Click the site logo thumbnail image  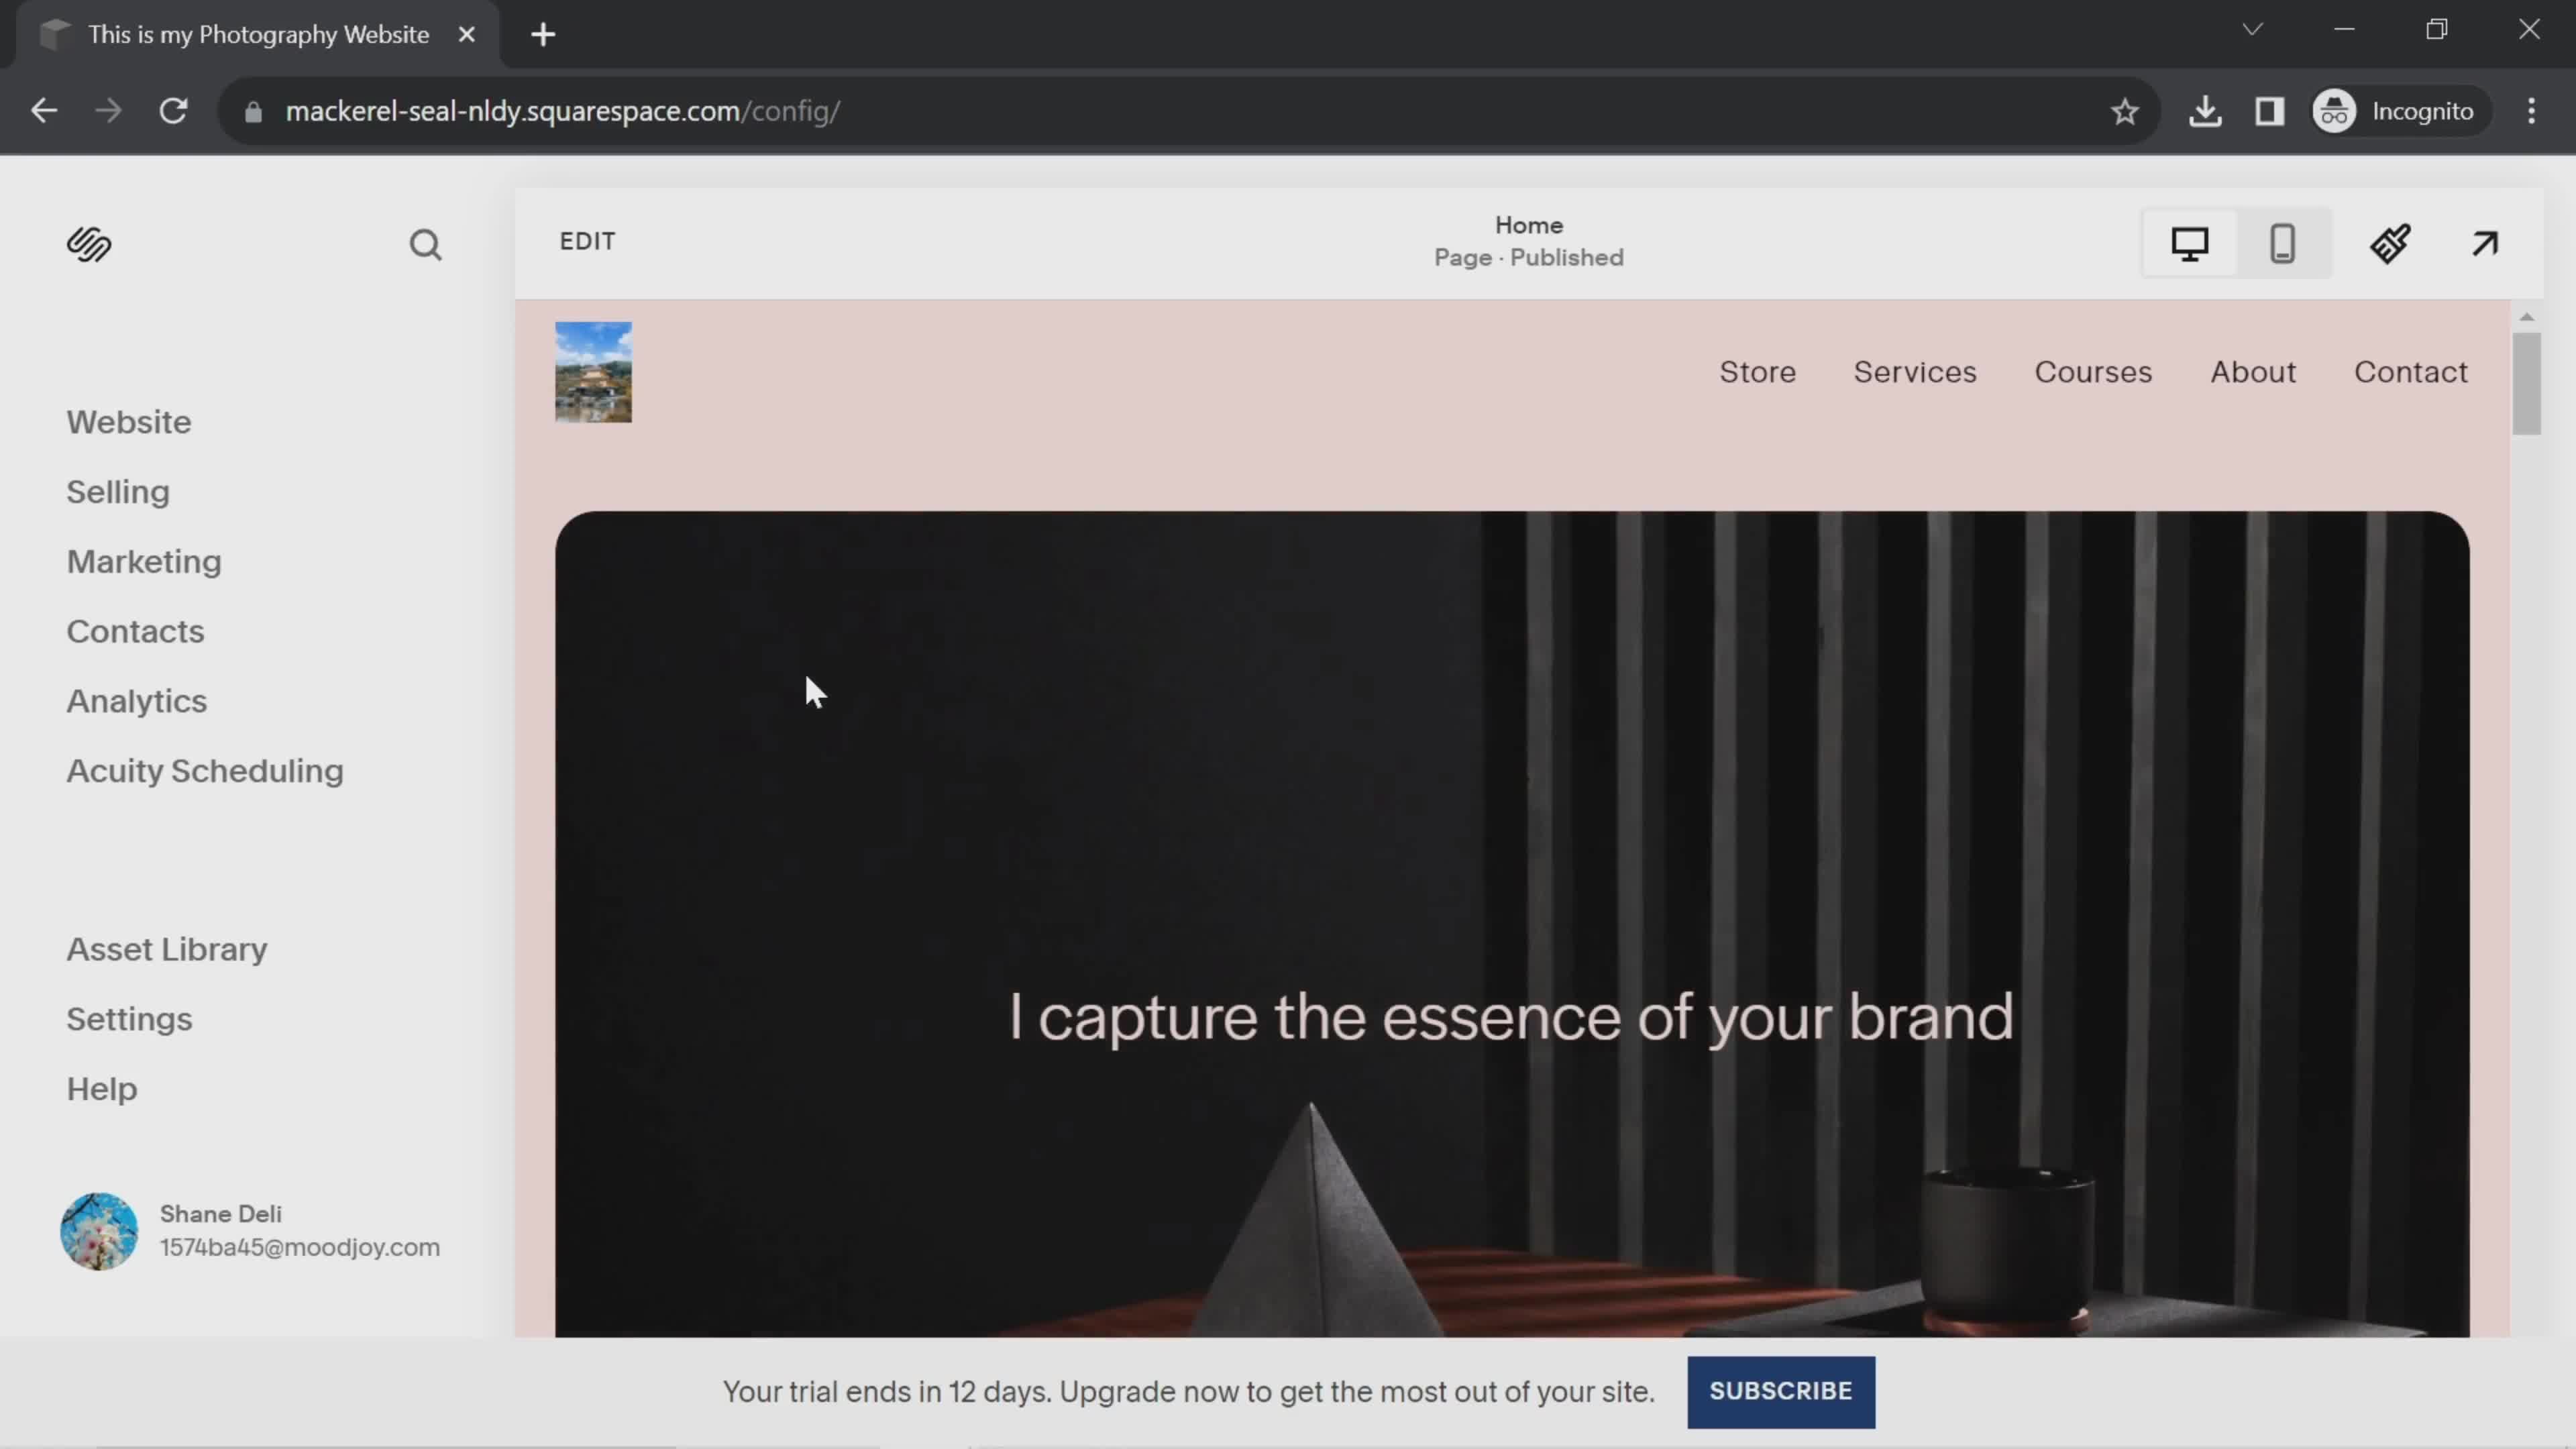tap(592, 372)
